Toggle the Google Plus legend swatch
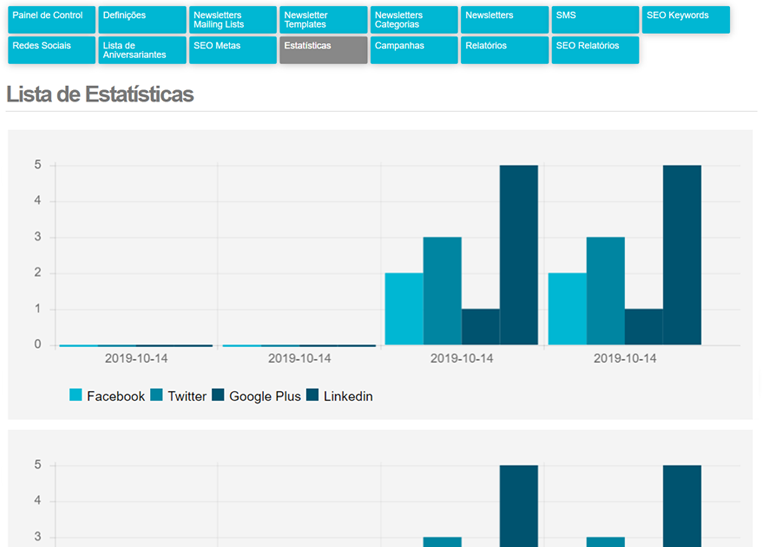This screenshot has height=547, width=763. click(x=218, y=395)
